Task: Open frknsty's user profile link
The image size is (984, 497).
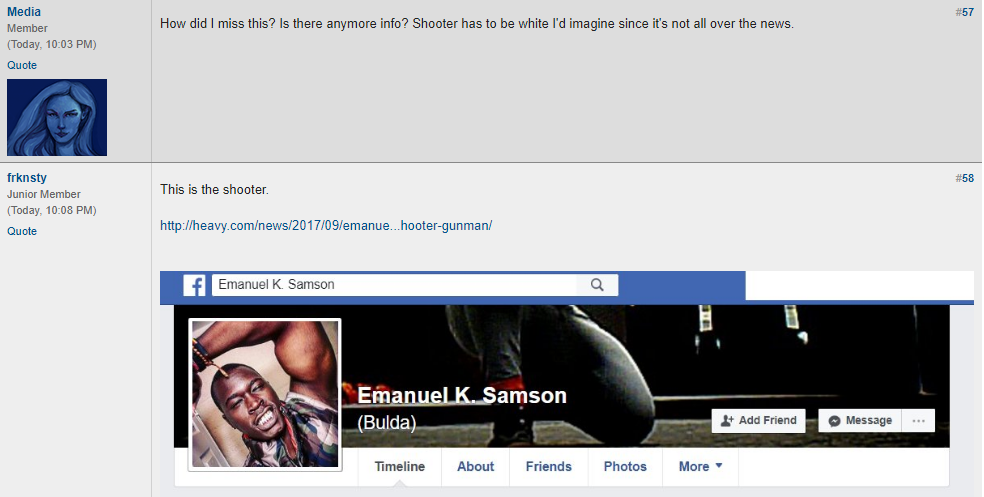Action: coord(27,178)
